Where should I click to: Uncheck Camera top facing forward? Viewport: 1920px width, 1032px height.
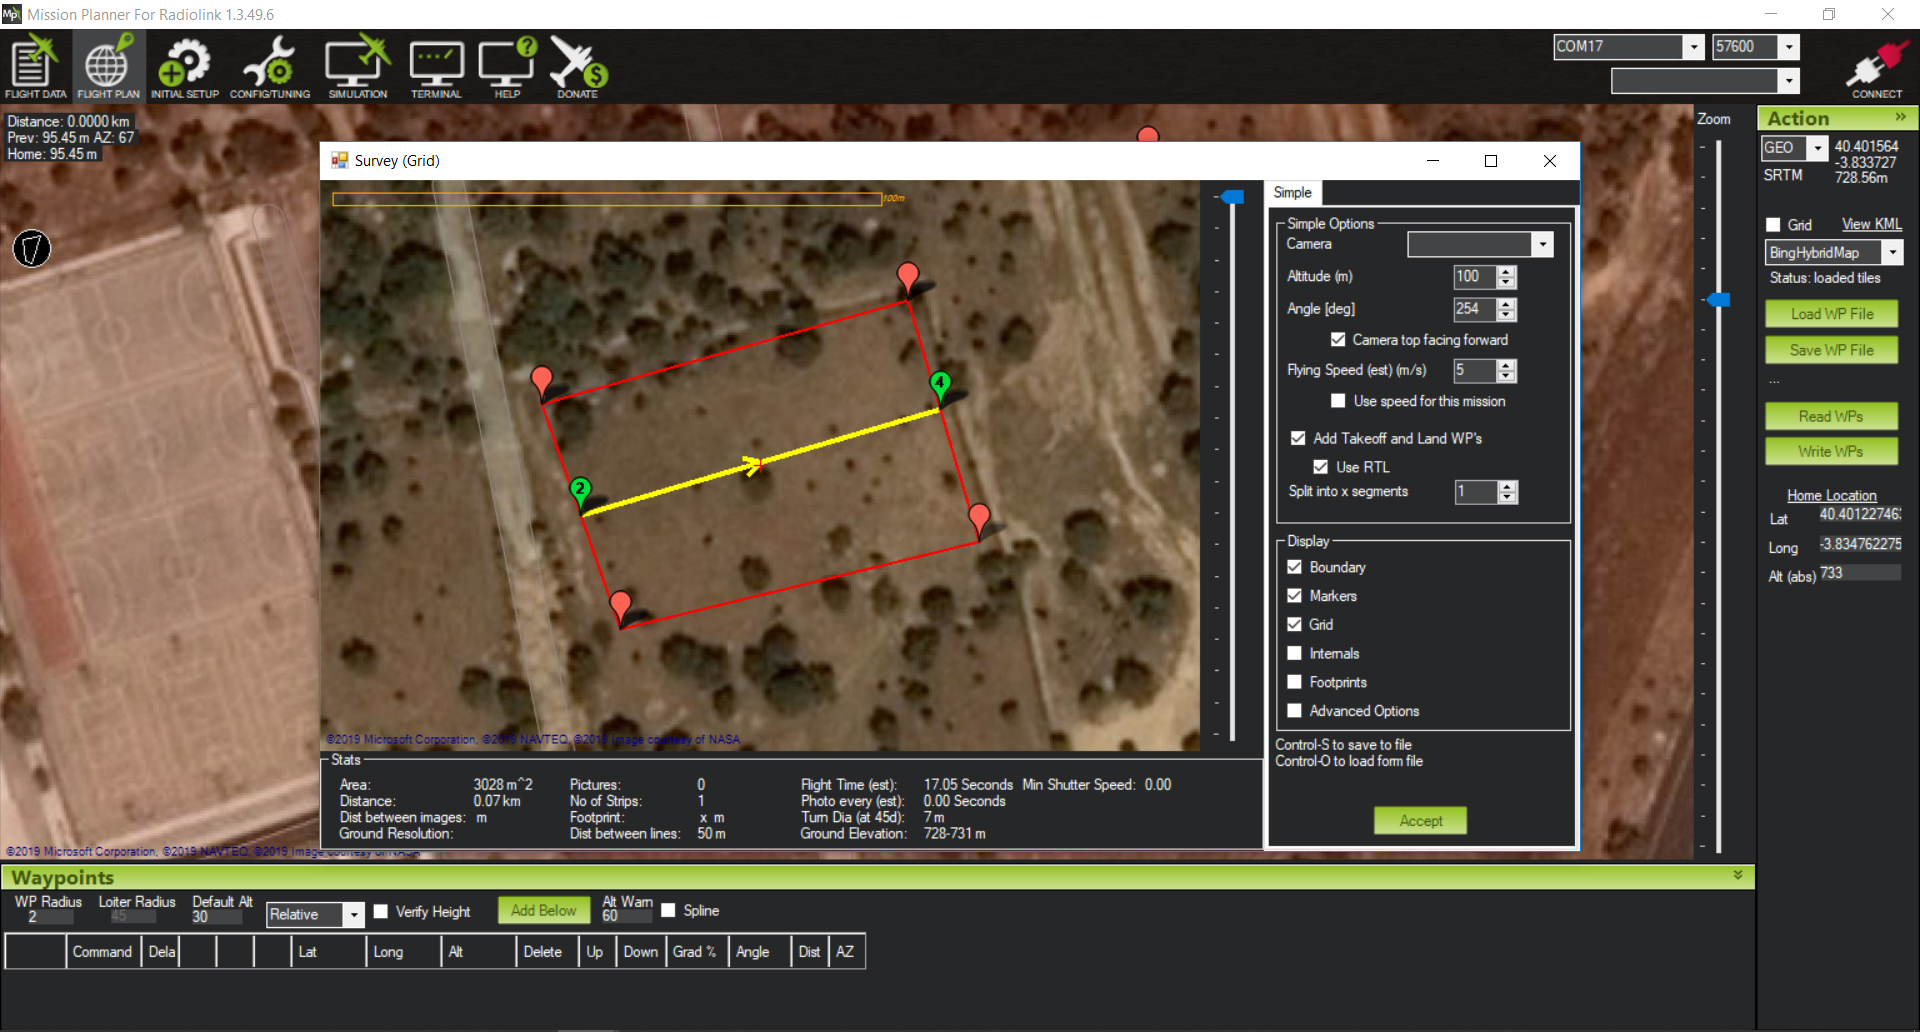[x=1338, y=340]
